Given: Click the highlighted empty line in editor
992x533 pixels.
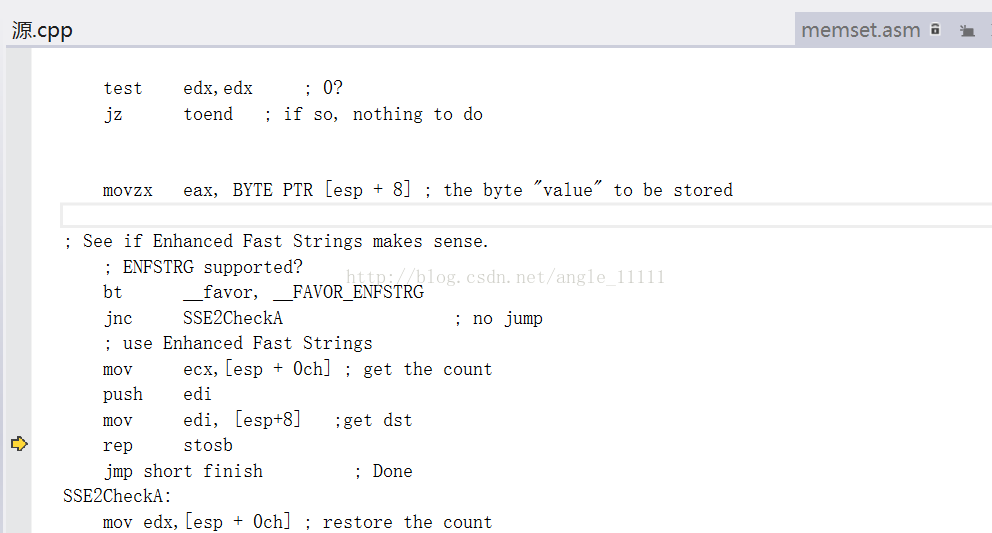Looking at the screenshot, I should (x=526, y=215).
